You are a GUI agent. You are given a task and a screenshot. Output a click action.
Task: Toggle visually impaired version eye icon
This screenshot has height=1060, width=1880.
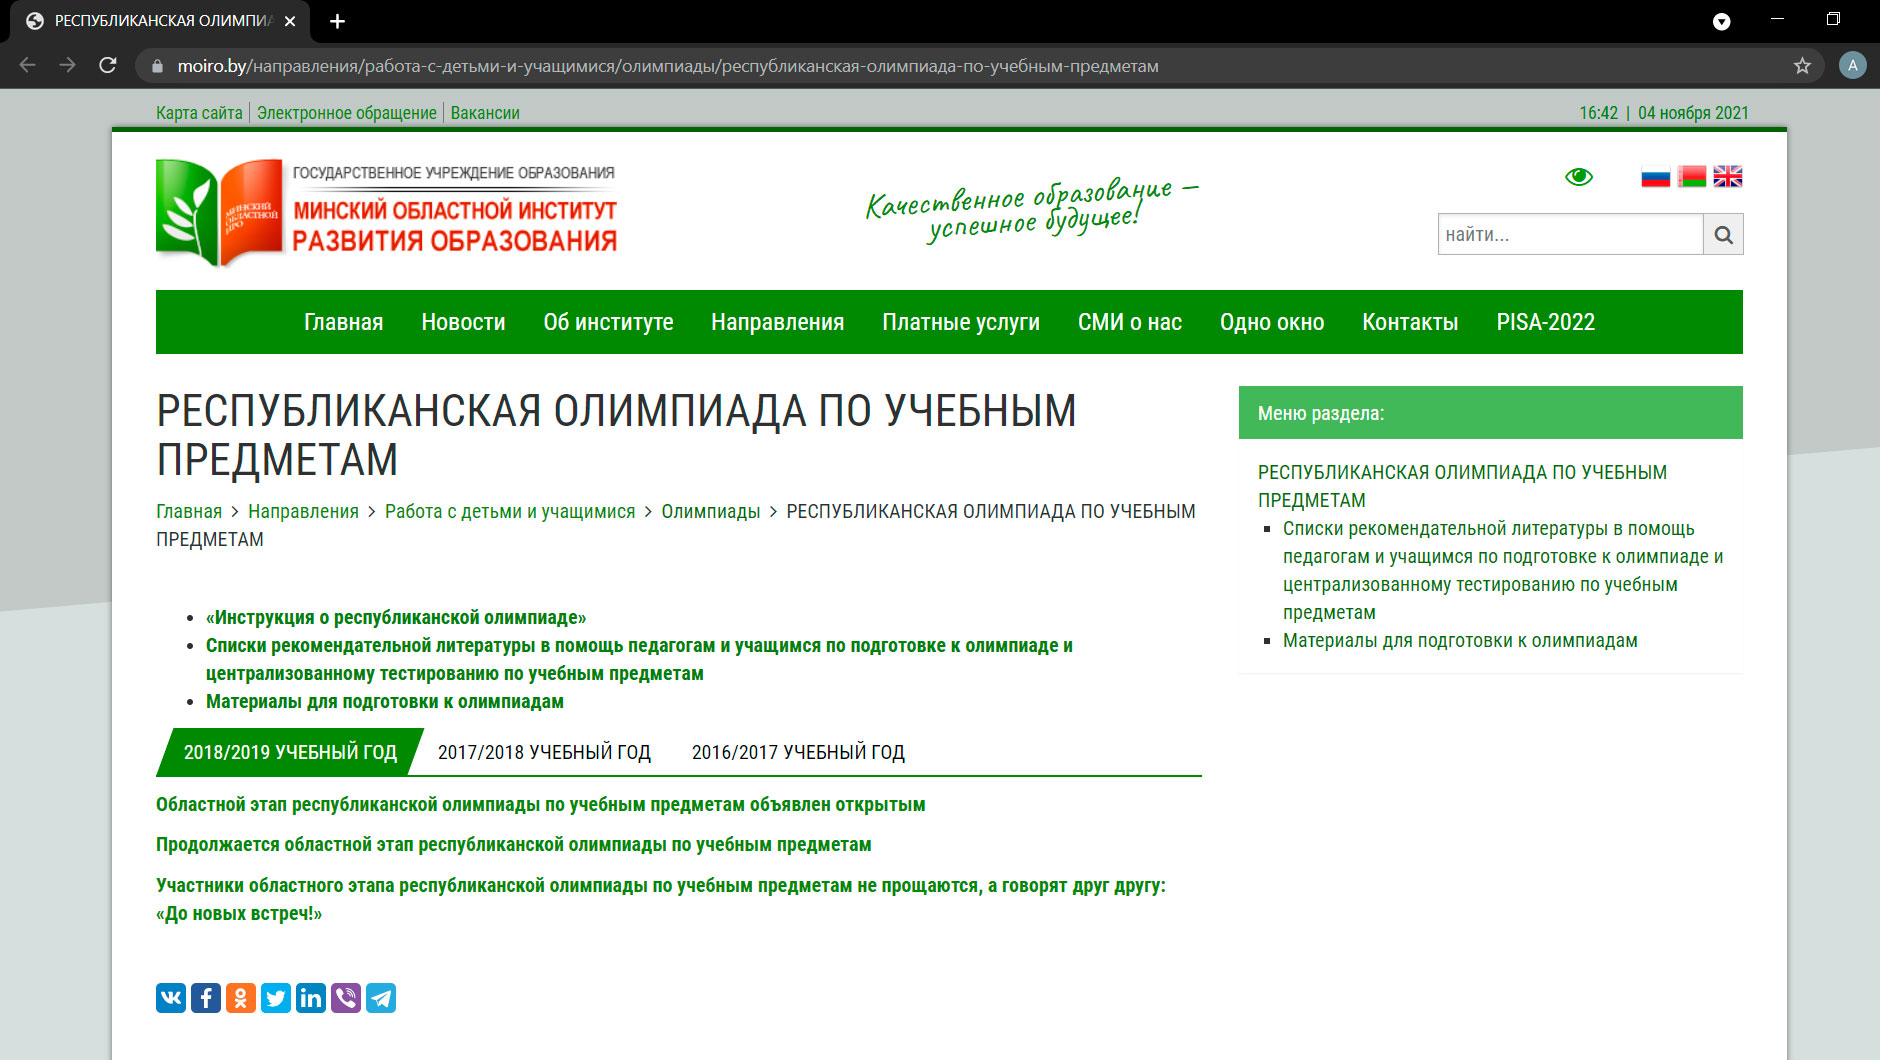click(1579, 177)
